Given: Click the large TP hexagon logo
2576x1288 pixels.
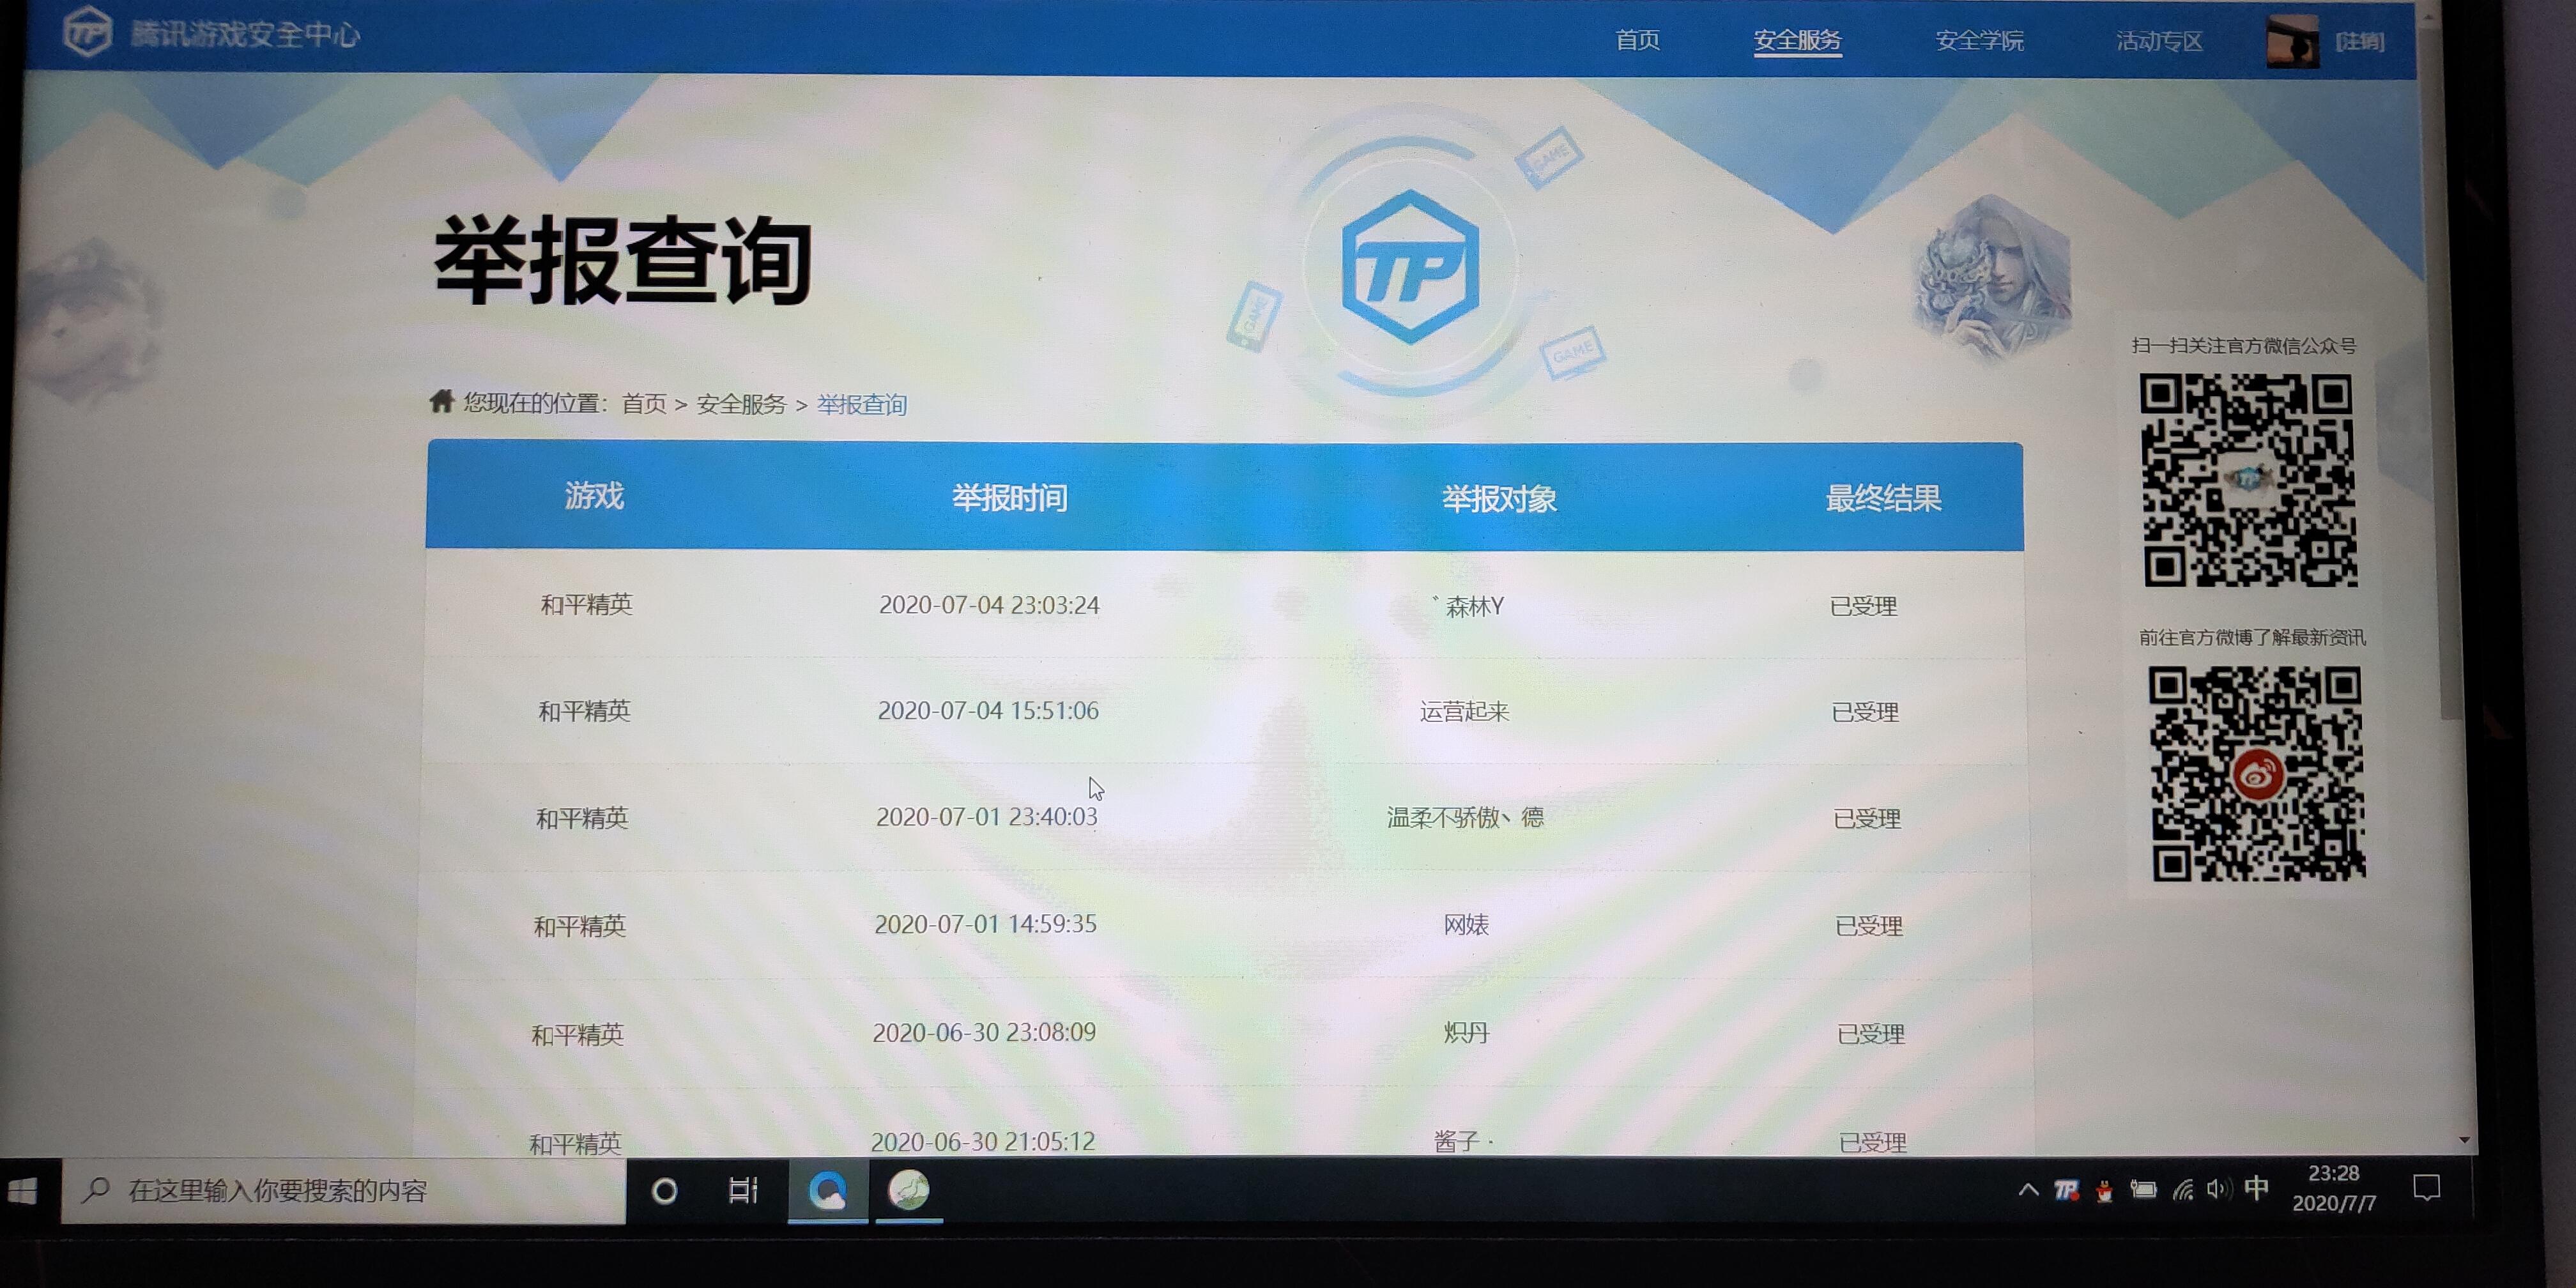Looking at the screenshot, I should tap(1410, 267).
